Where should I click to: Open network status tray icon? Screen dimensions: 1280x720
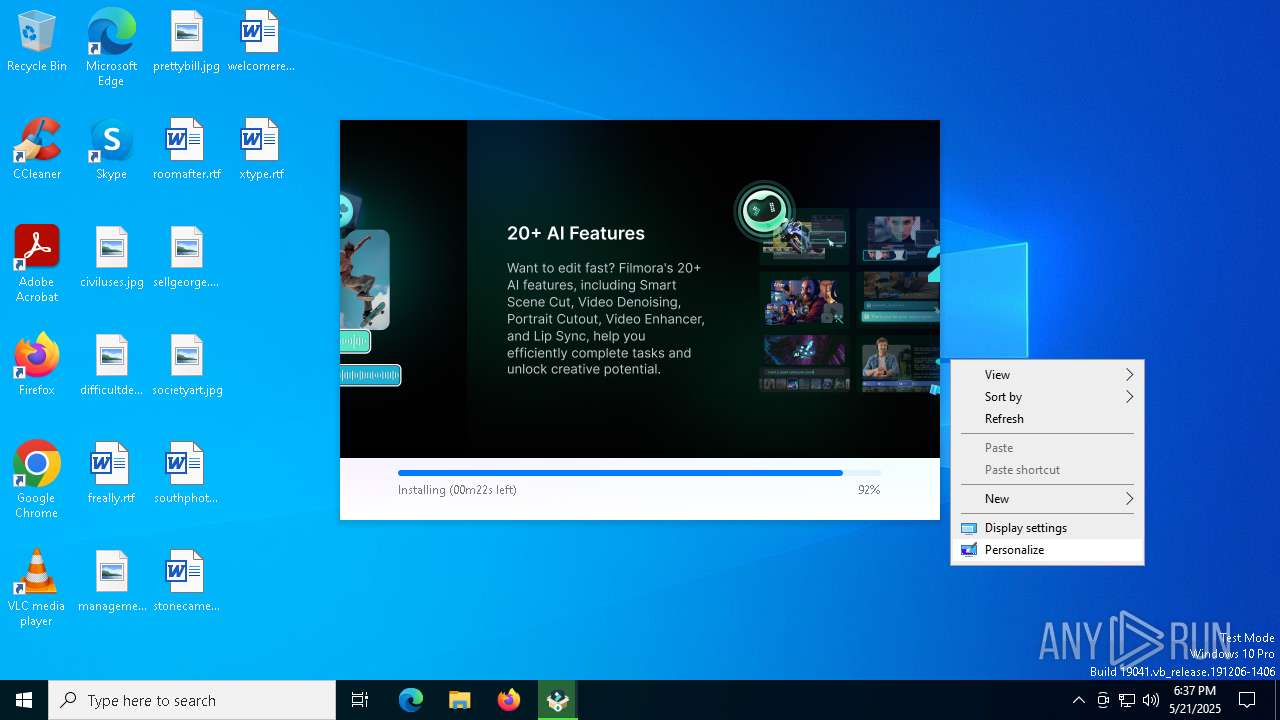click(x=1127, y=700)
